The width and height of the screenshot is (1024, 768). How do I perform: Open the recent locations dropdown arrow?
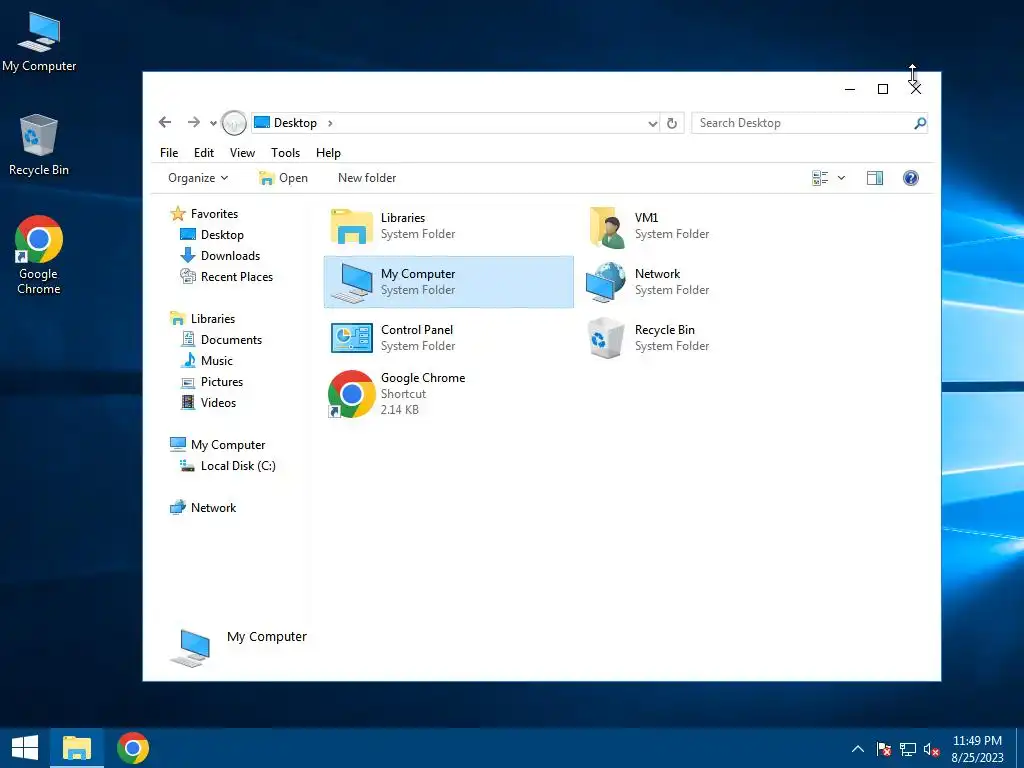(213, 123)
